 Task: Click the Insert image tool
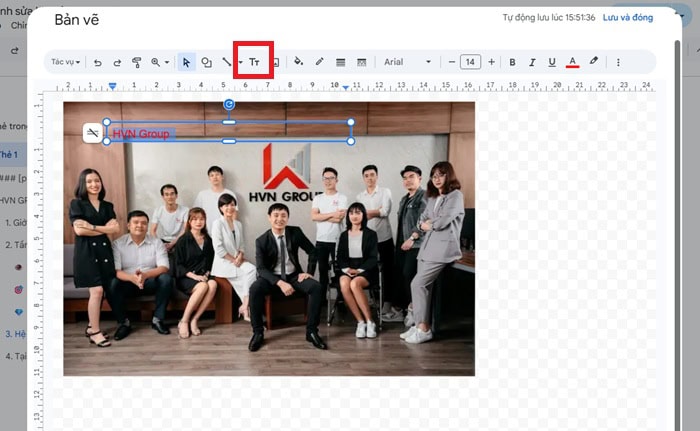coord(276,63)
